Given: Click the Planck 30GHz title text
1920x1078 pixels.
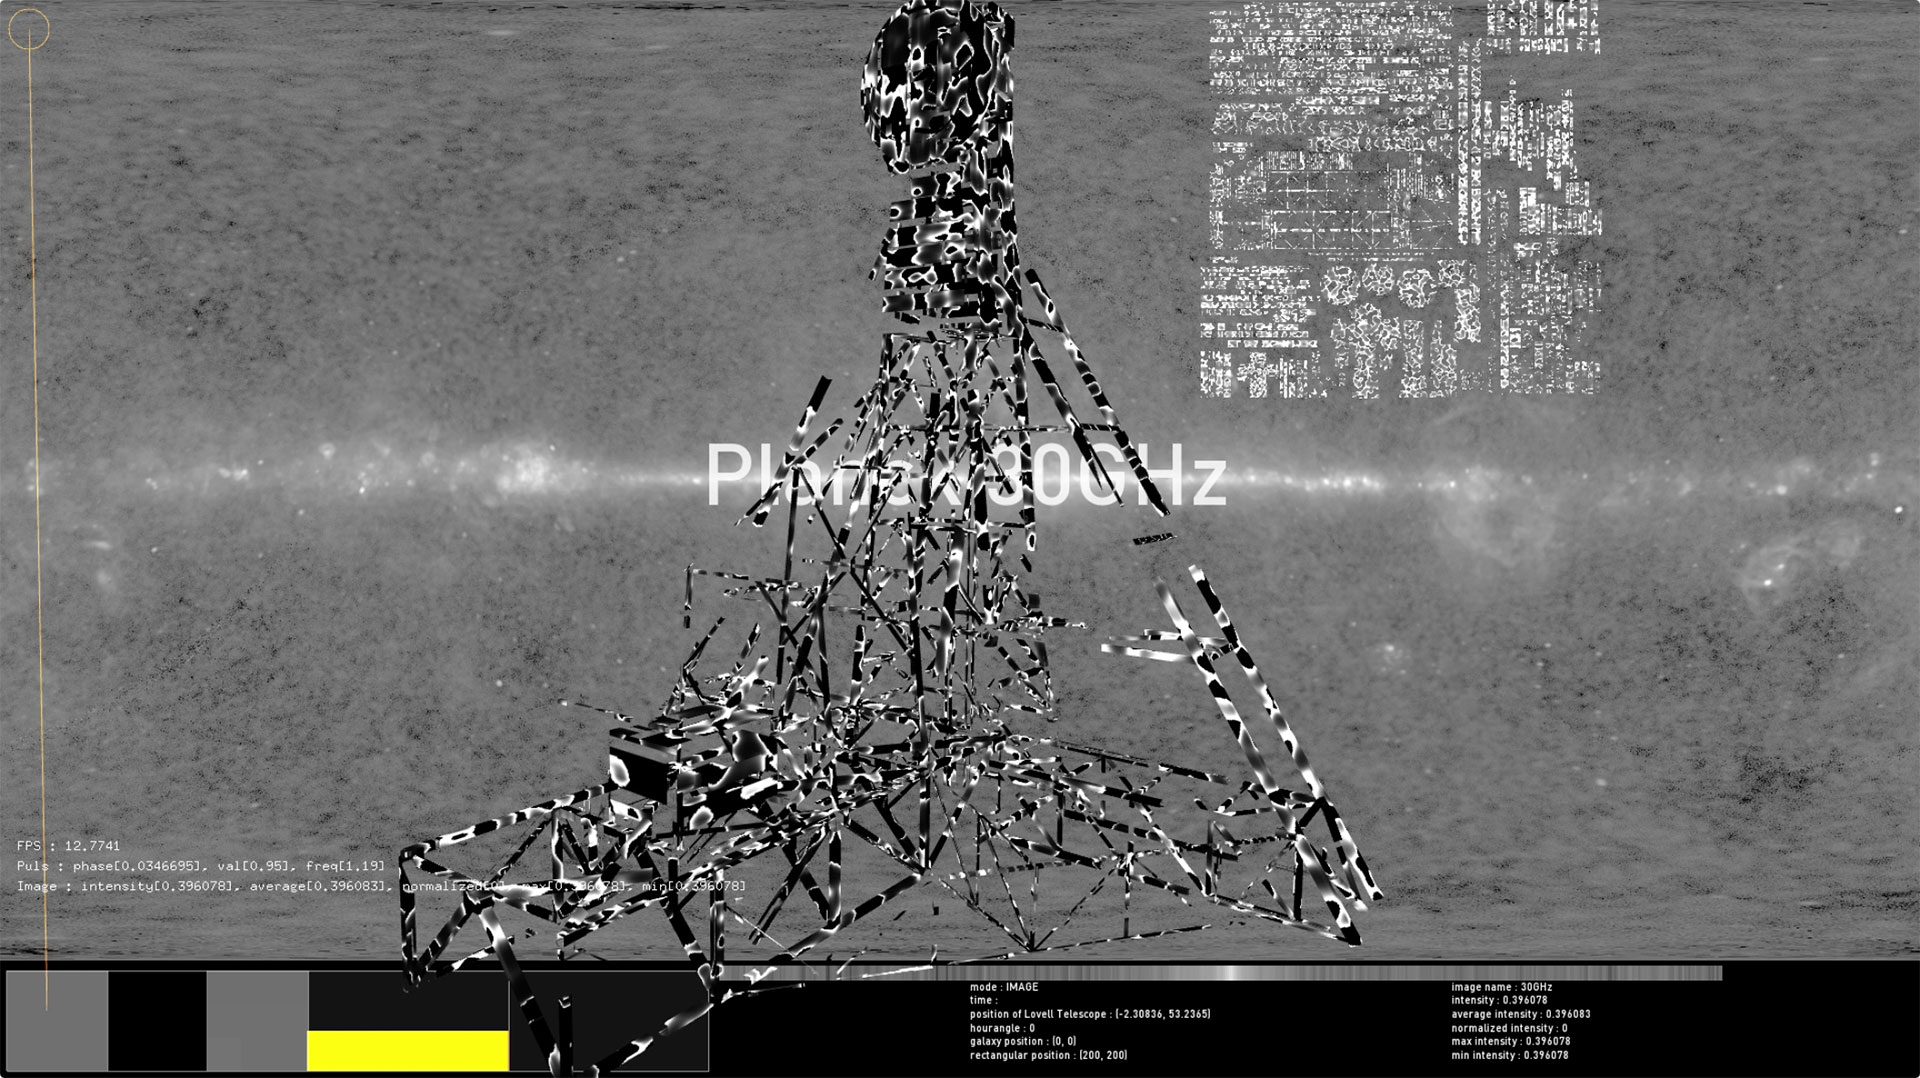Looking at the screenshot, I should click(x=965, y=477).
